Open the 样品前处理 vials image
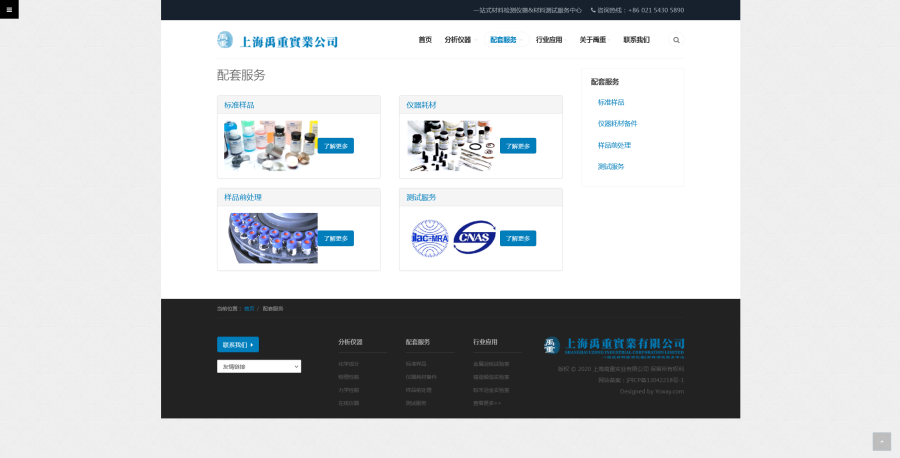This screenshot has width=900, height=458. 272,238
